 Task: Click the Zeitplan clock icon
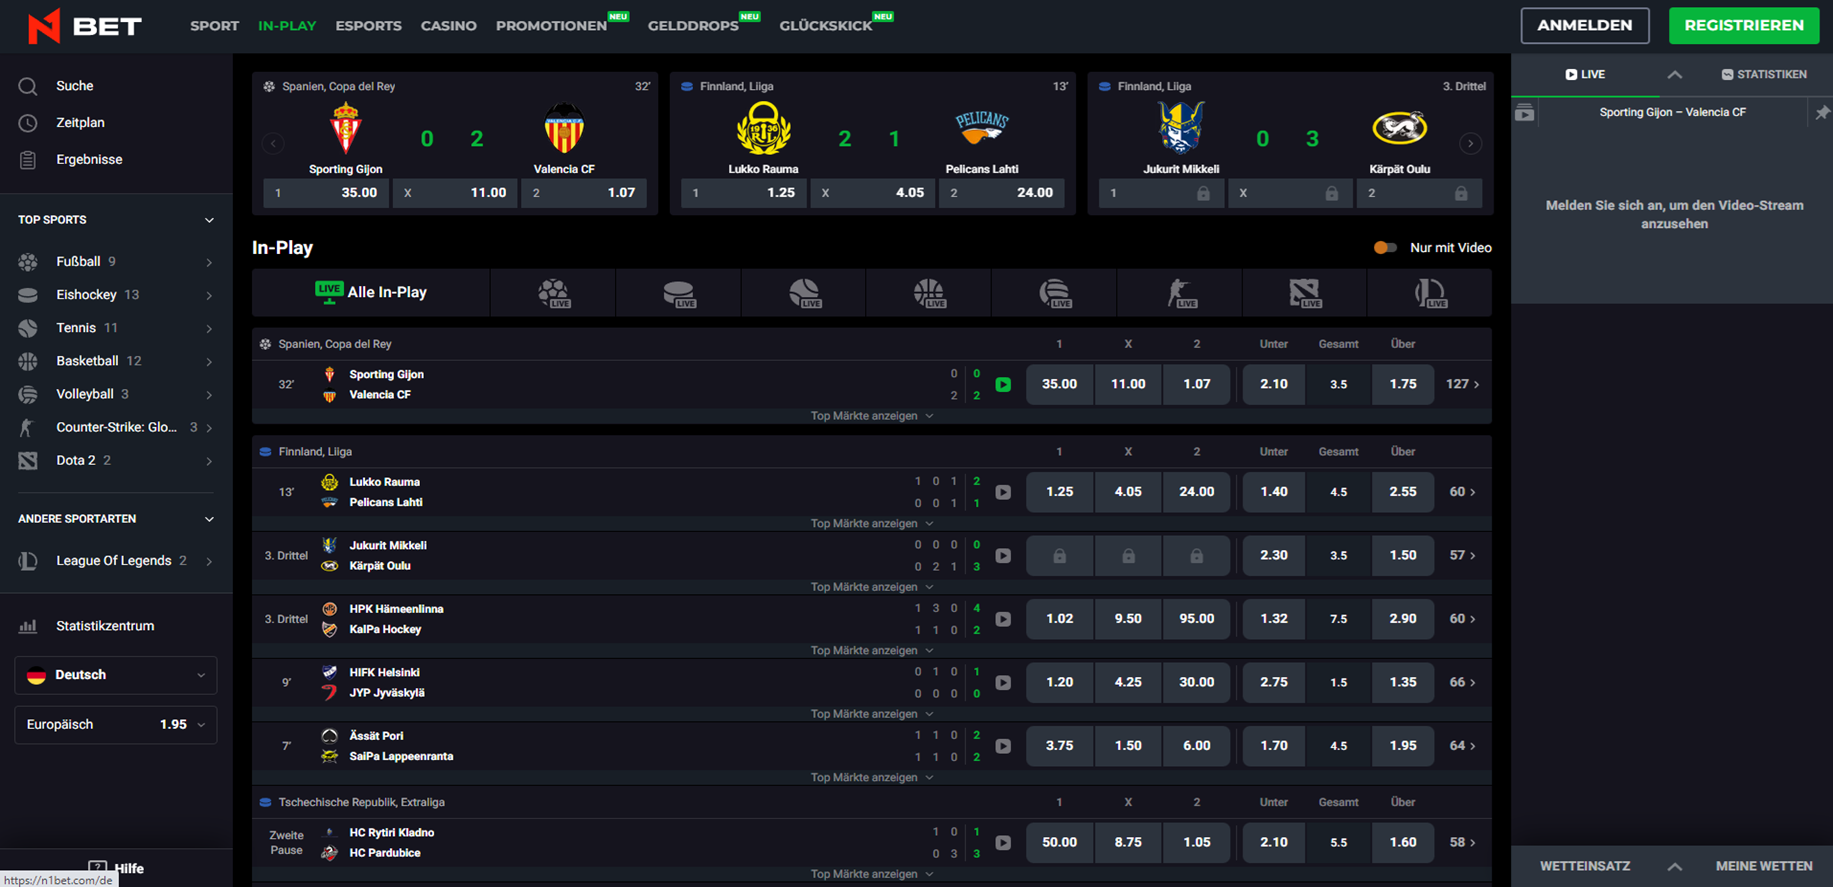[28, 123]
